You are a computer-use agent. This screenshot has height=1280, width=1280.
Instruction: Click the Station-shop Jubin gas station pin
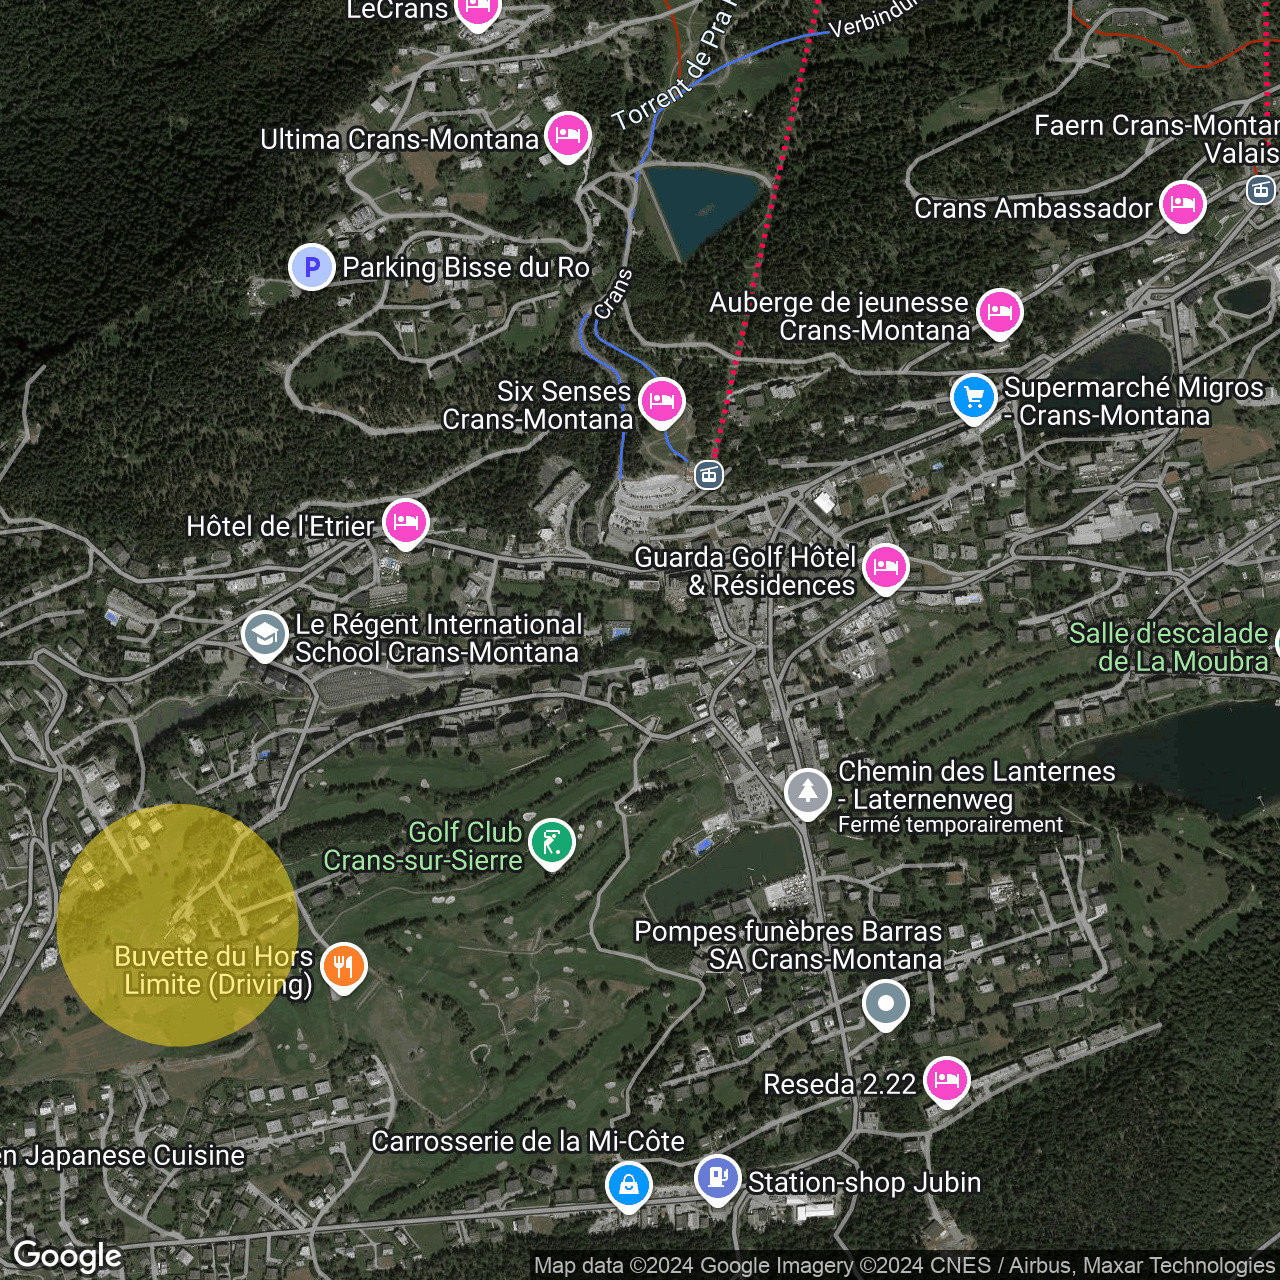[717, 1178]
